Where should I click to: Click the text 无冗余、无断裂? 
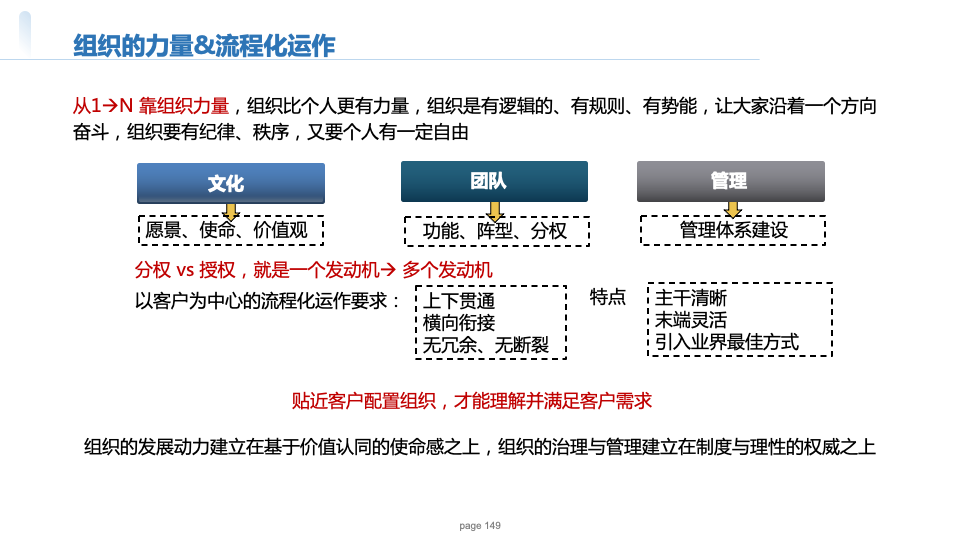coord(486,345)
